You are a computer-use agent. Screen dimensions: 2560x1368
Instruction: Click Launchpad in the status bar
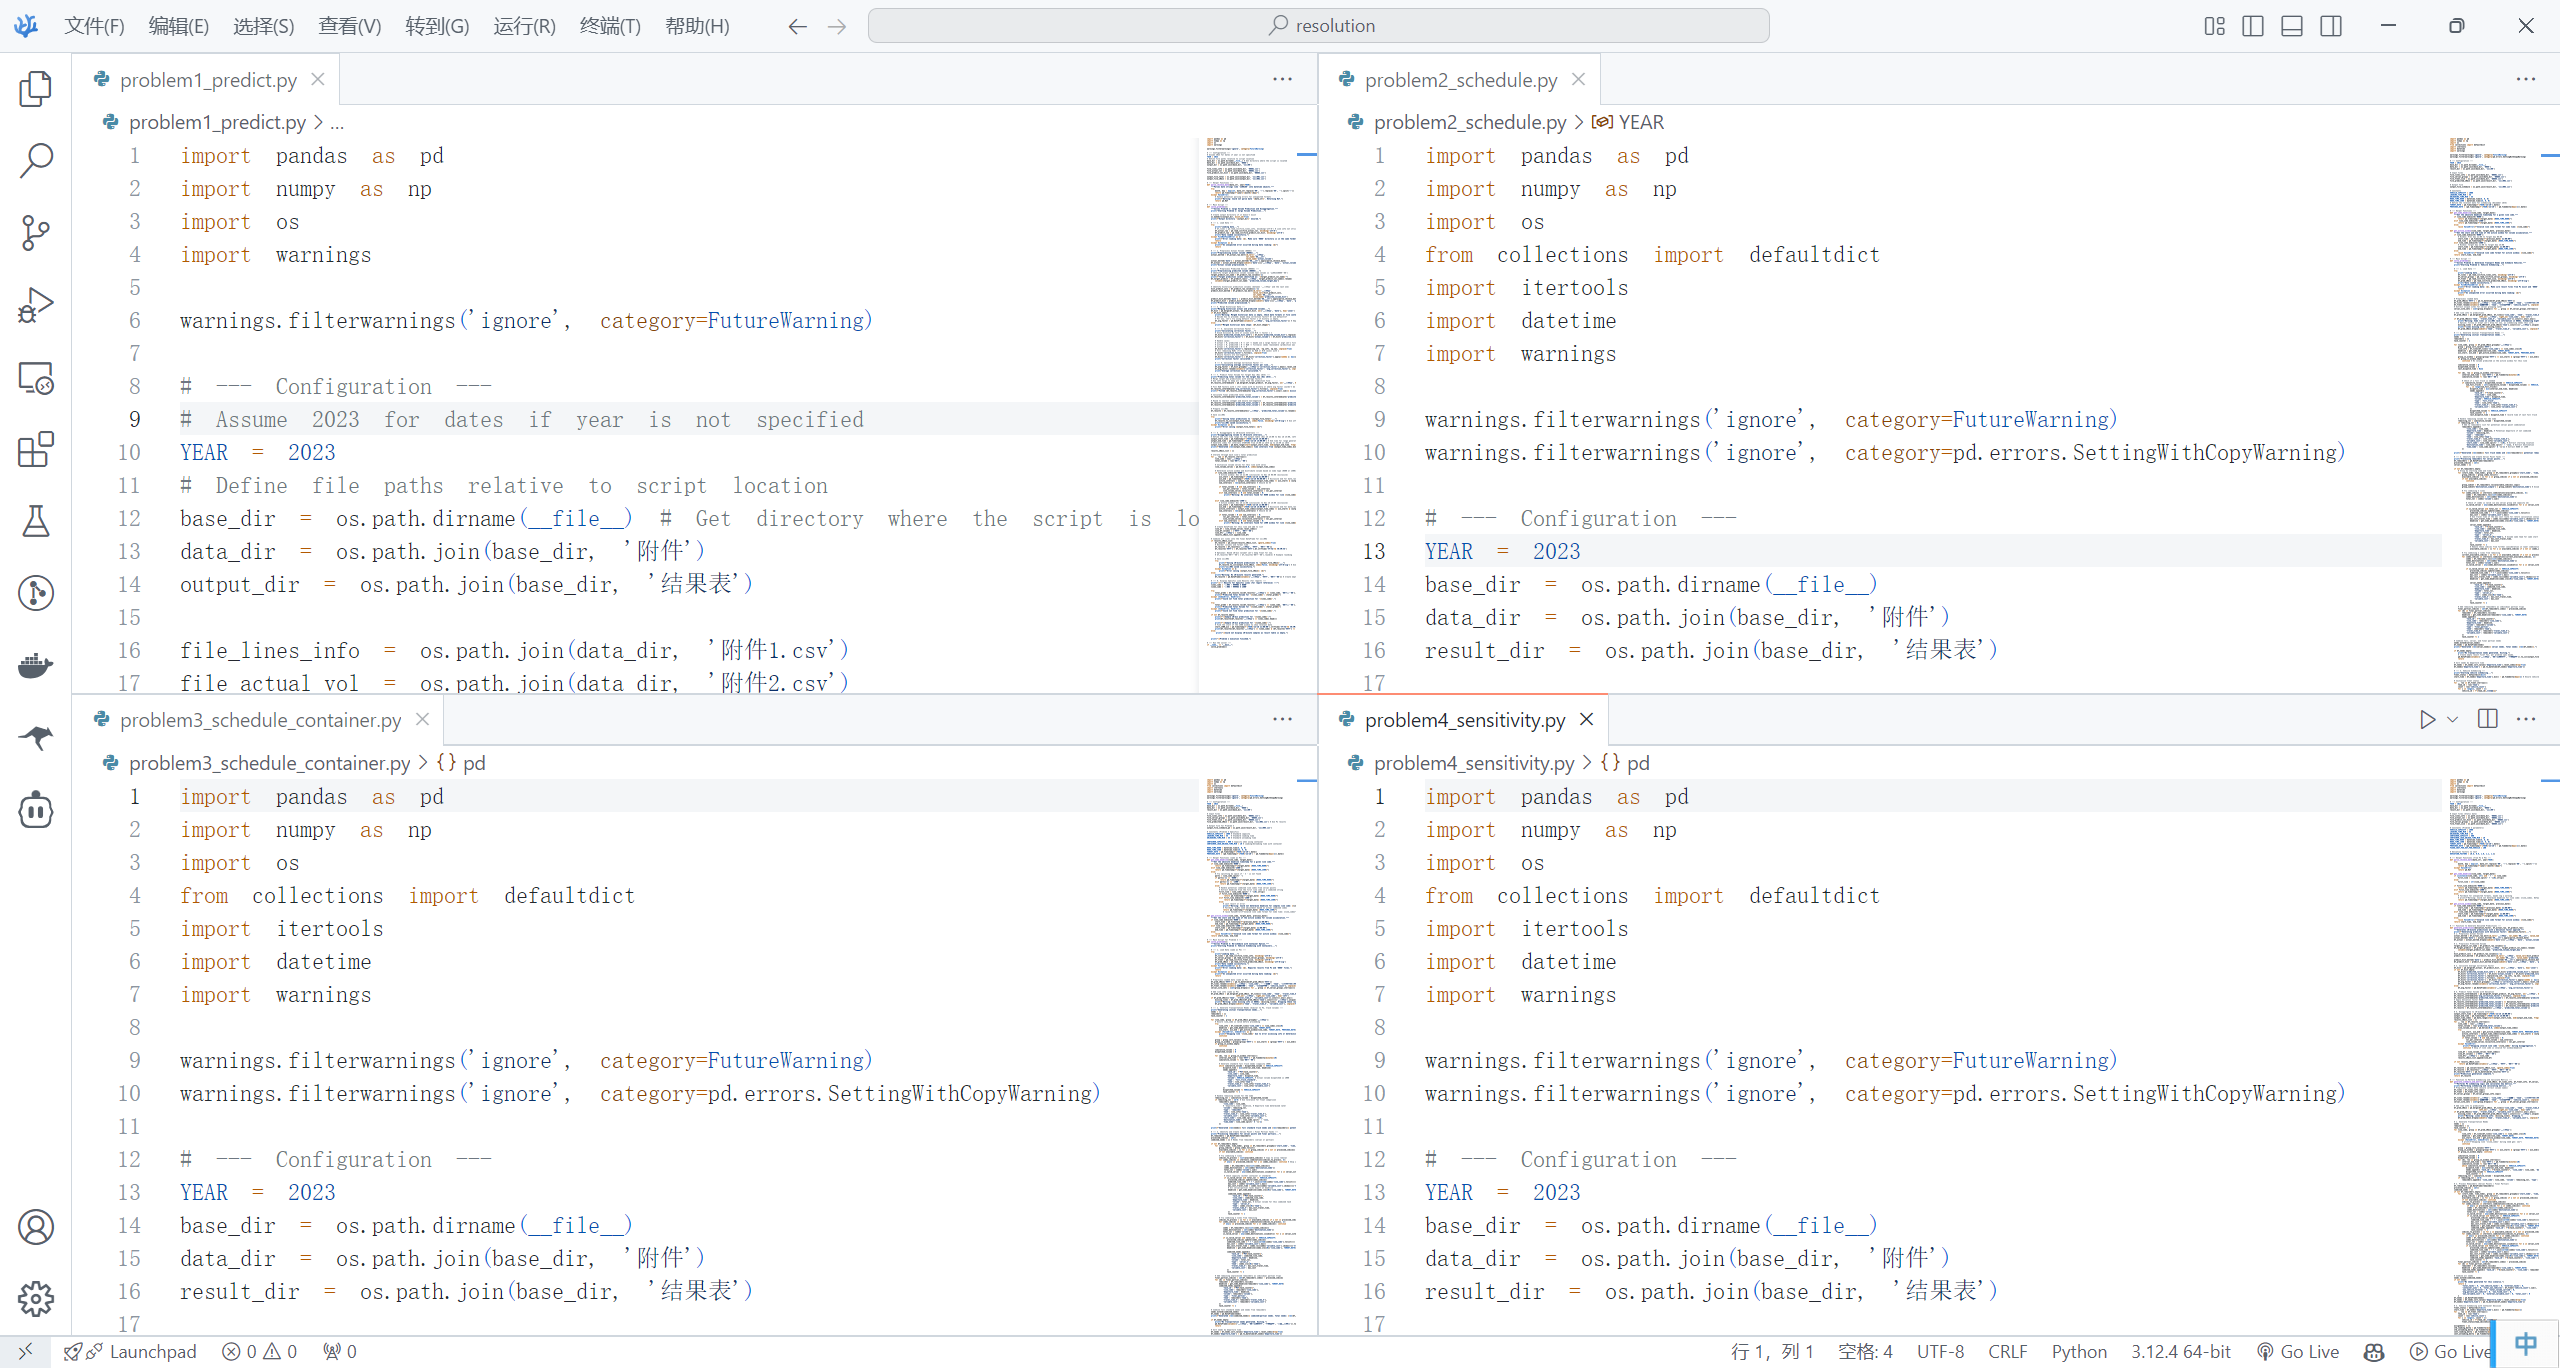click(152, 1351)
